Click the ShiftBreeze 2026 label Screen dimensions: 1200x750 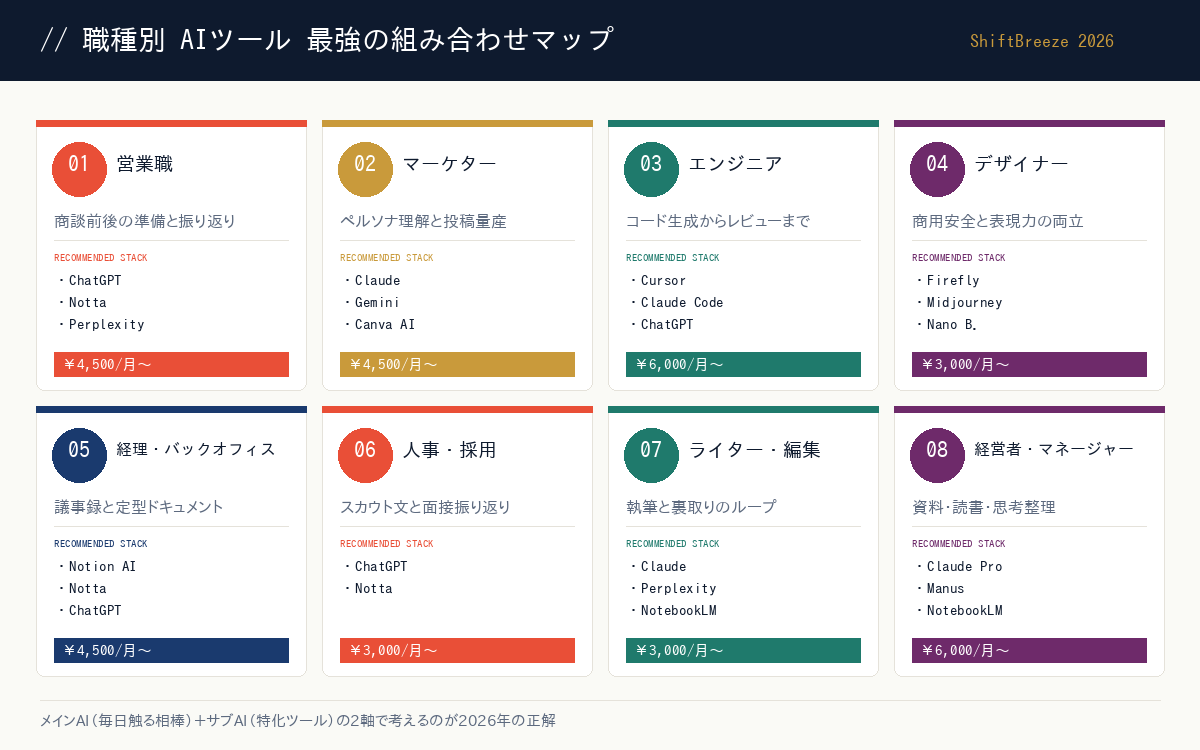pyautogui.click(x=1042, y=41)
